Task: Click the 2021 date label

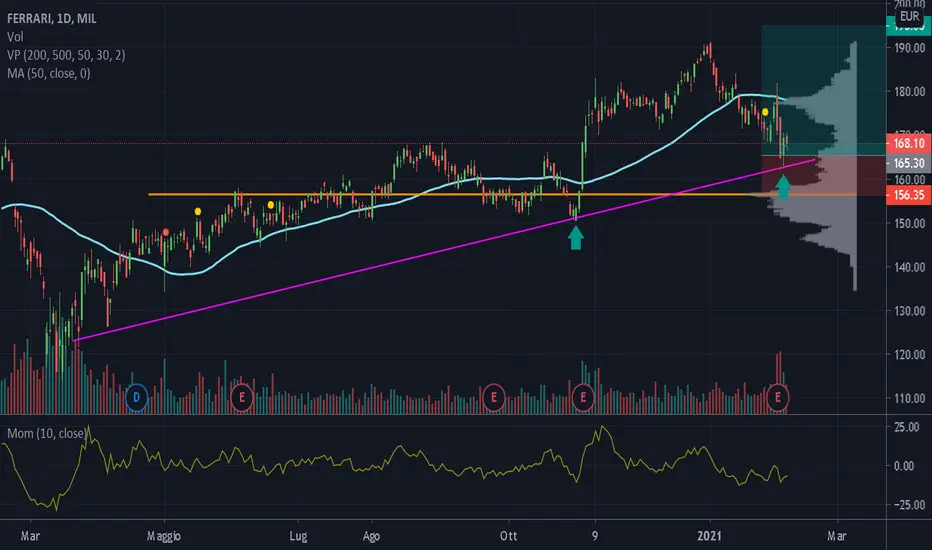Action: pyautogui.click(x=709, y=536)
